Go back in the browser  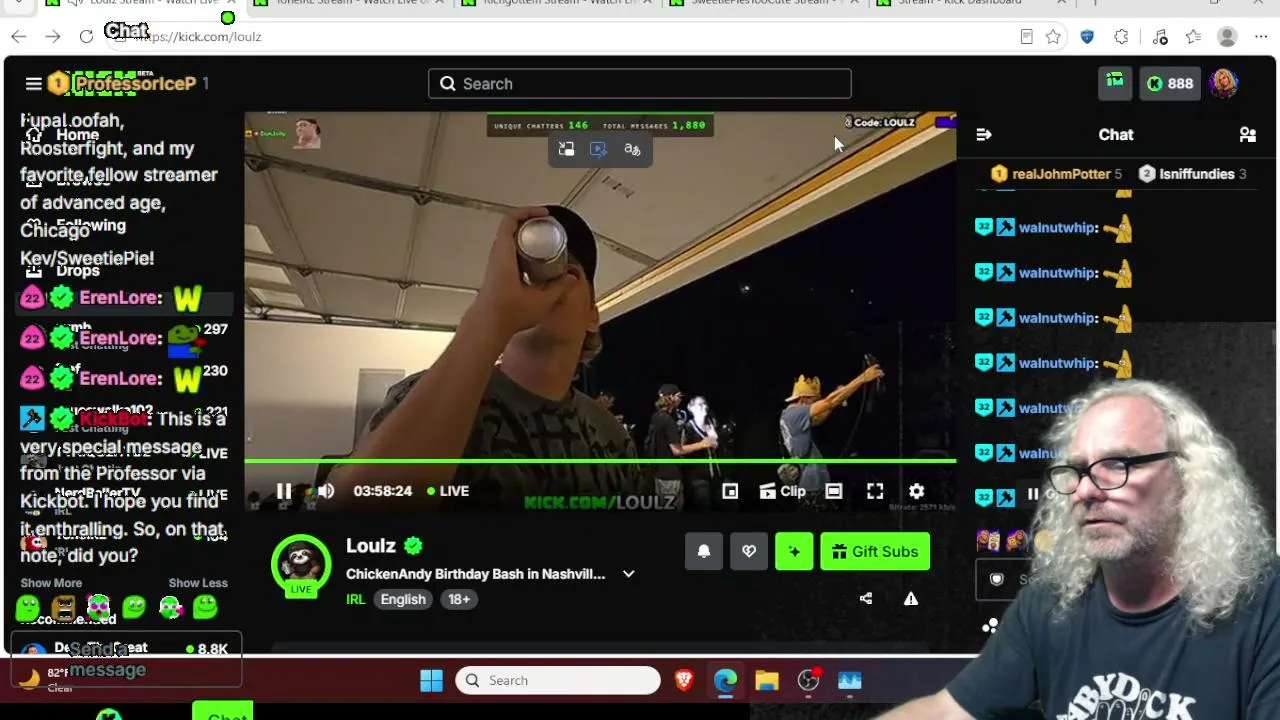(19, 37)
